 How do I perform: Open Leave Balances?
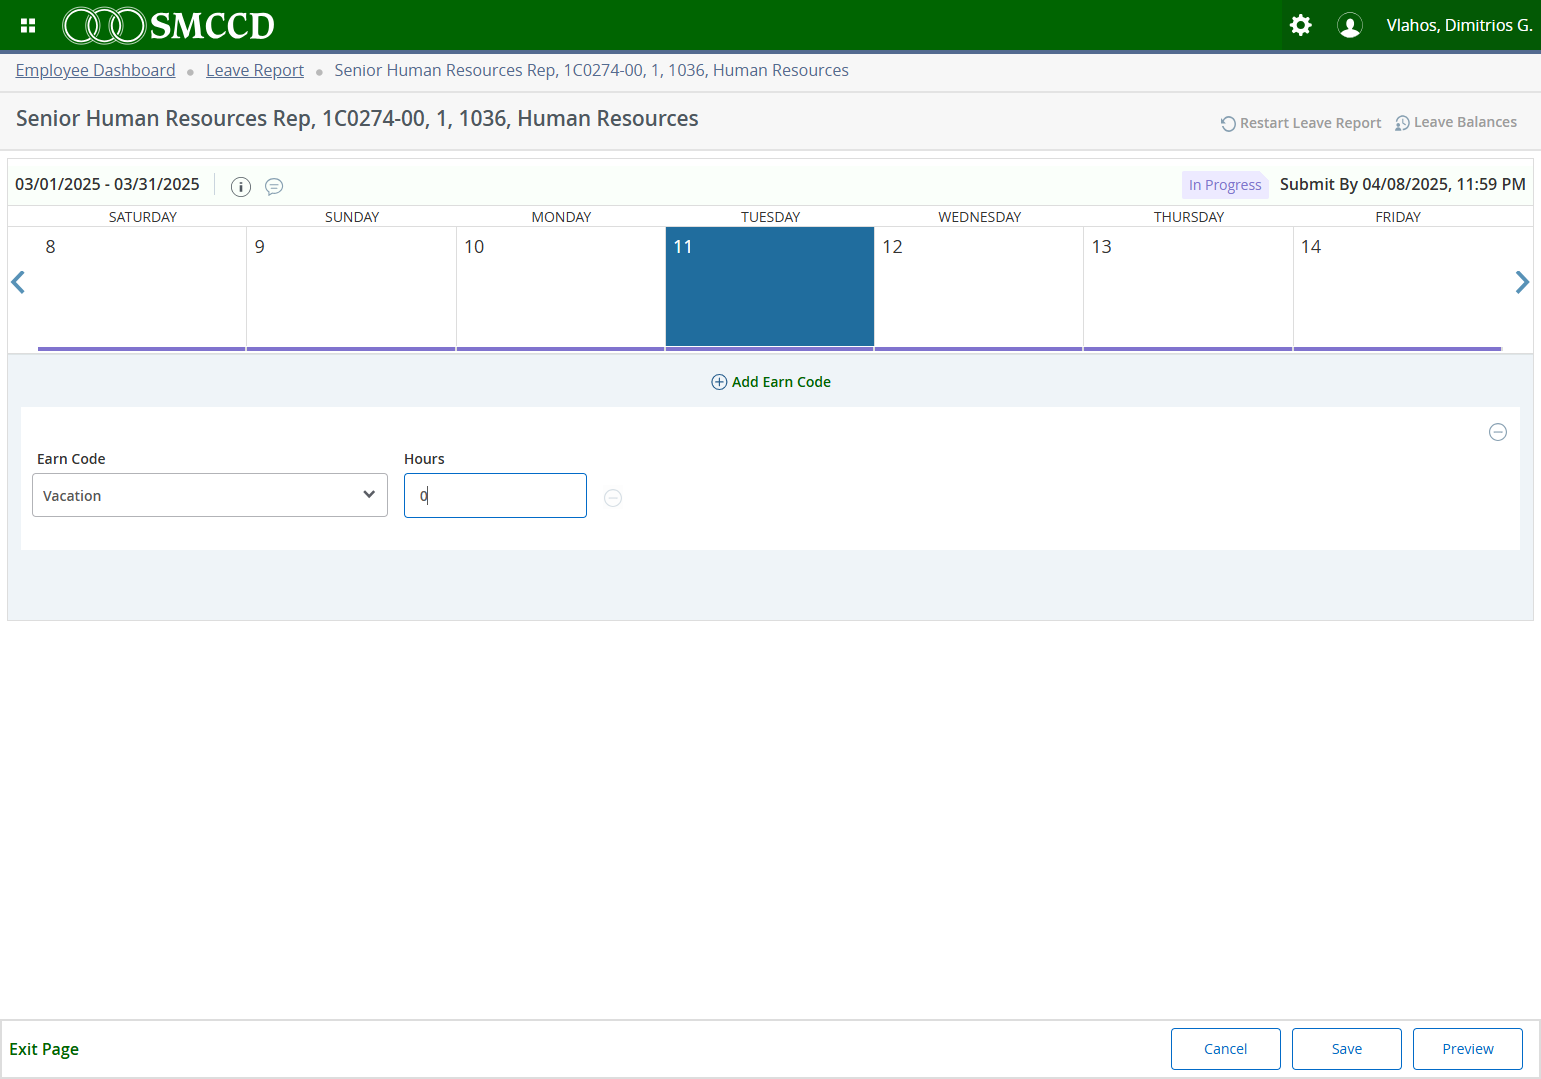tap(1456, 123)
